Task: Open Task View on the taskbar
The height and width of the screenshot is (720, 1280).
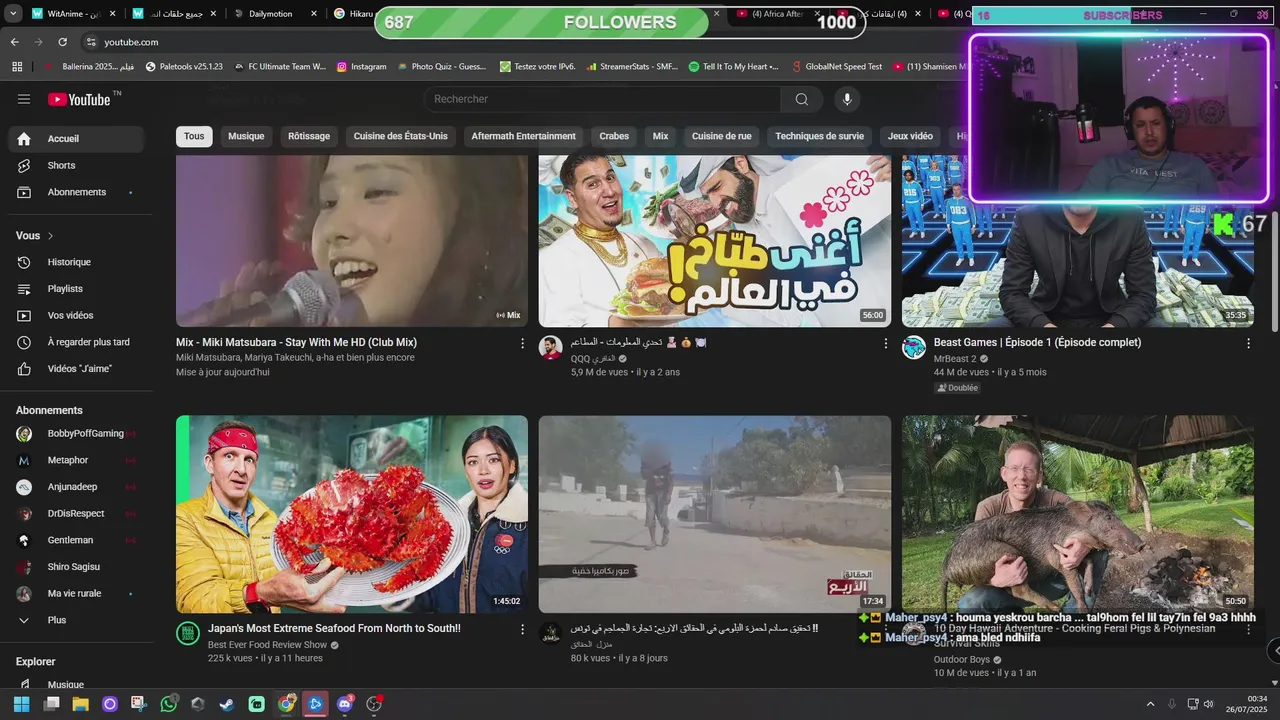Action: coord(51,704)
